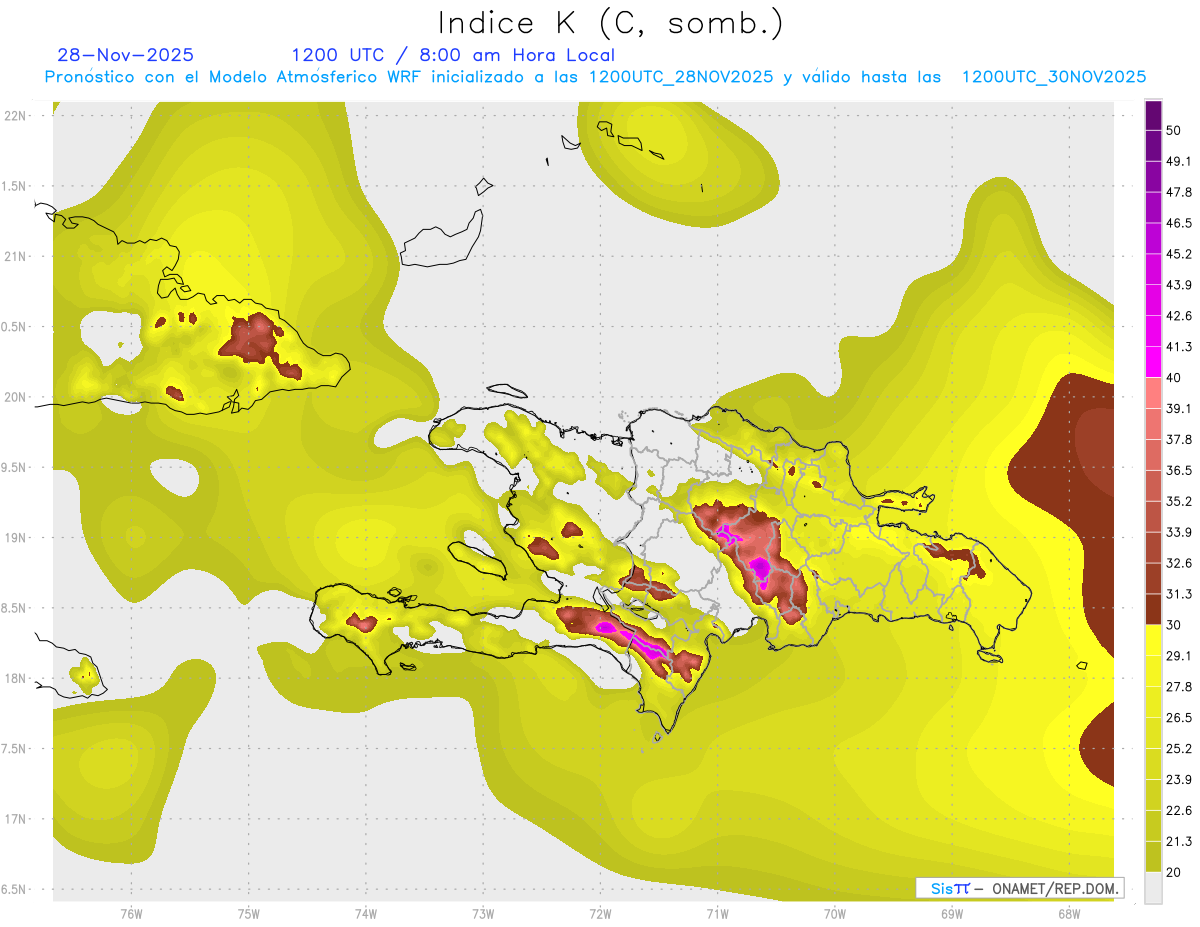1200x927 pixels.
Task: Click the "18N" latitude label
Action: pyautogui.click(x=16, y=678)
